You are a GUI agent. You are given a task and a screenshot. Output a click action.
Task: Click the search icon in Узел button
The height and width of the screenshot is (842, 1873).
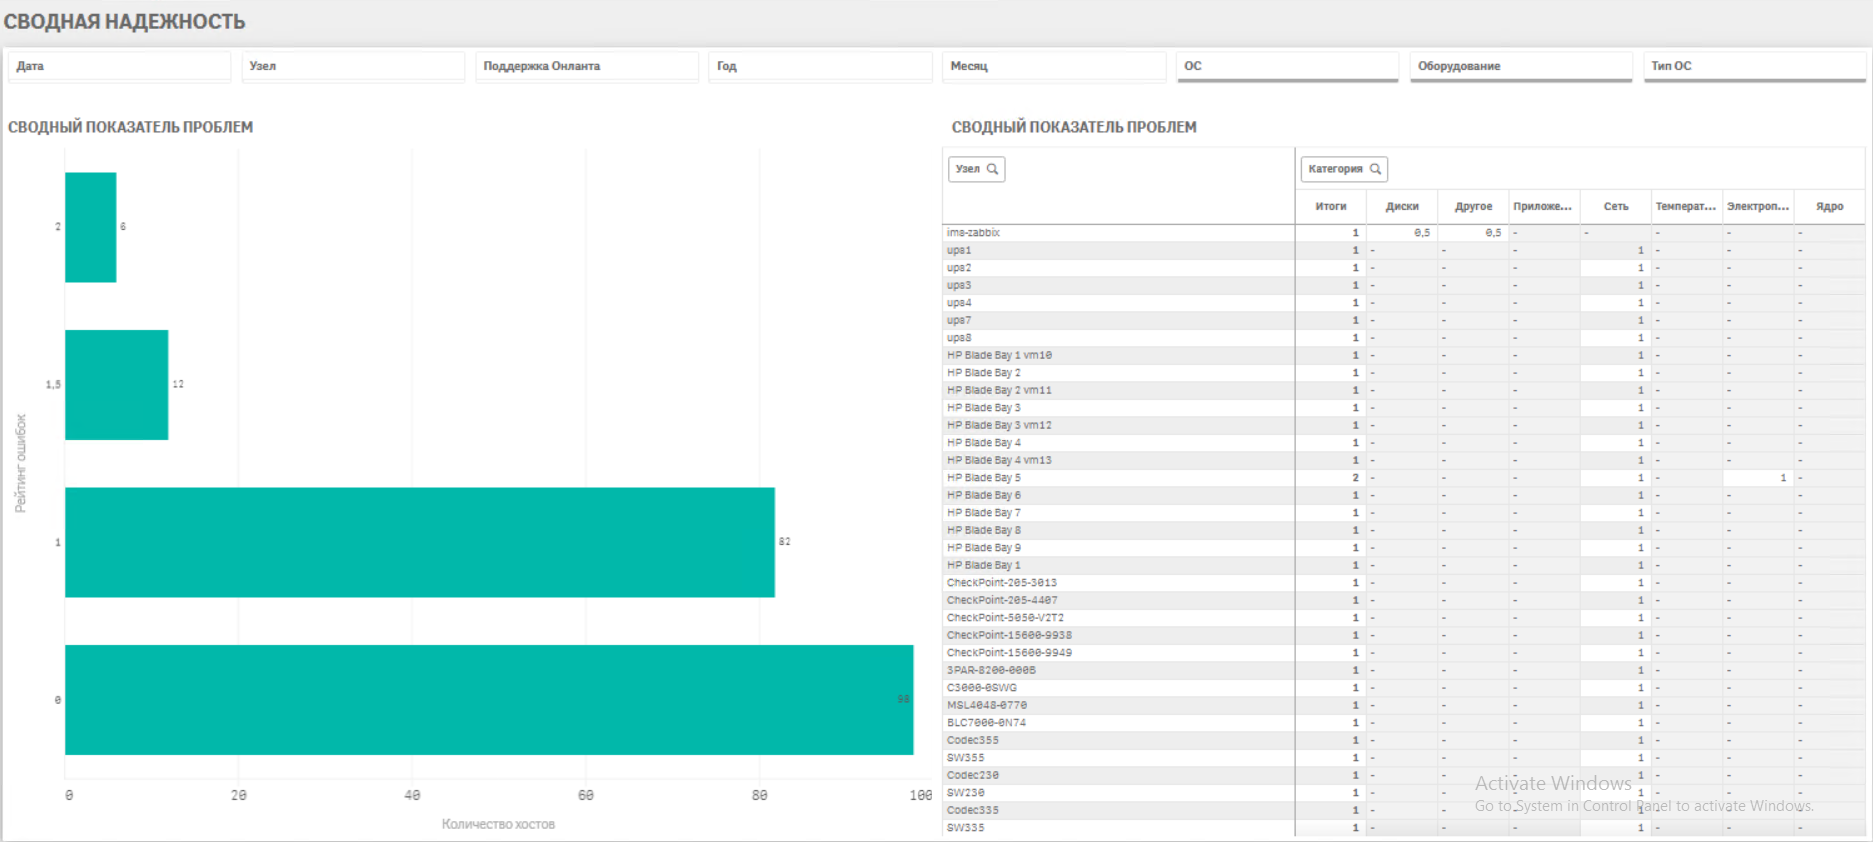coord(992,169)
